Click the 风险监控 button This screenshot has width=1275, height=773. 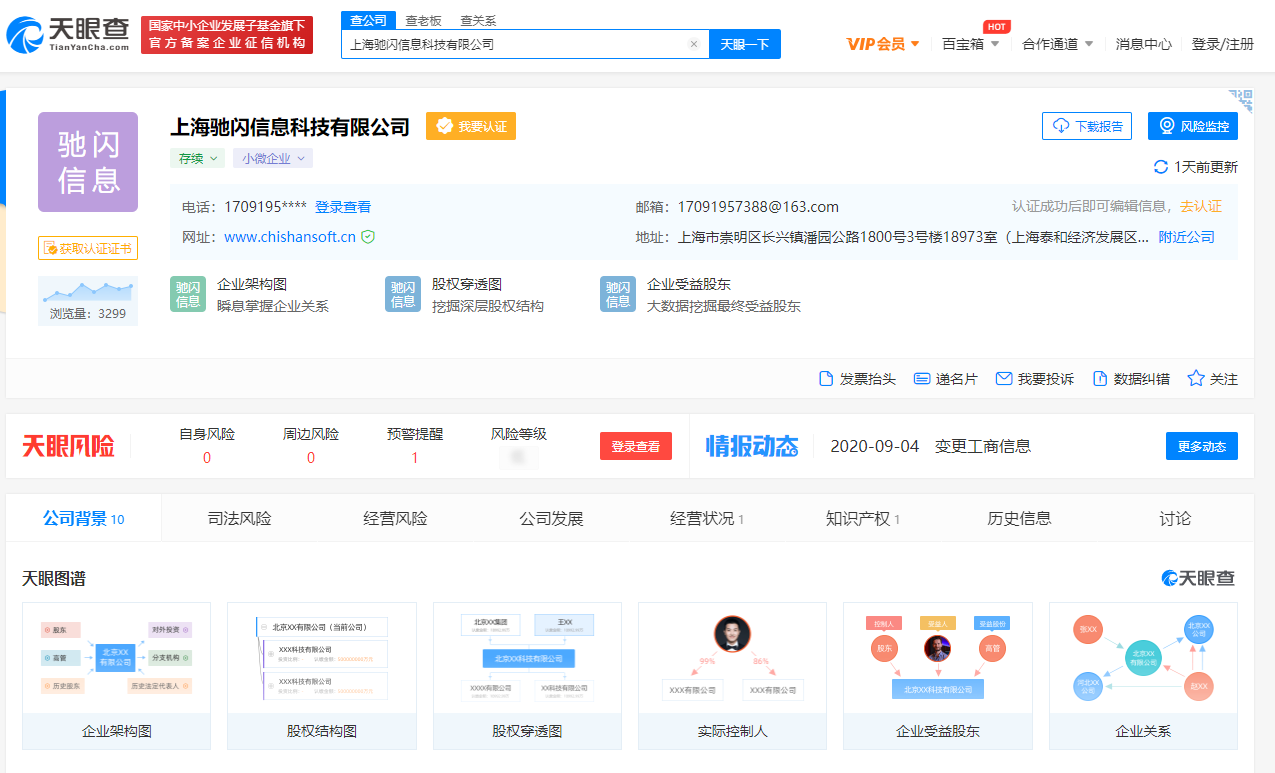(1193, 126)
